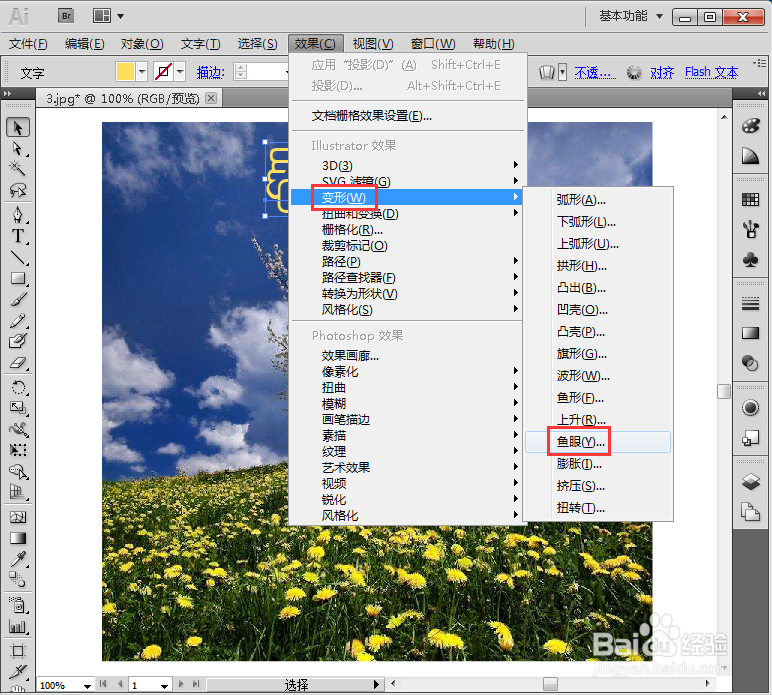Open the Stroke panel lines icon
The width and height of the screenshot is (772, 695).
750,304
